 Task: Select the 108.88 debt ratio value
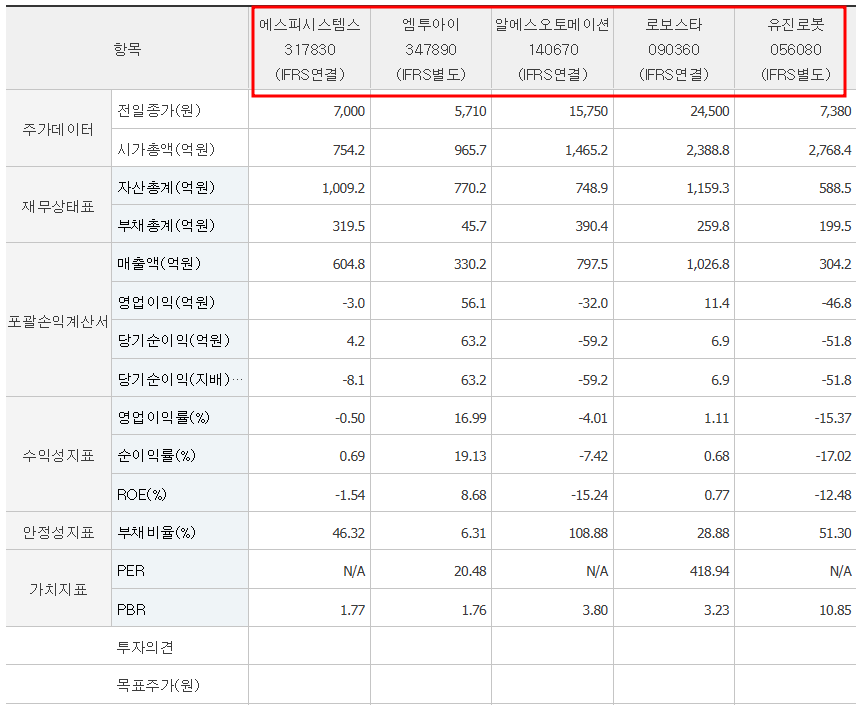coord(588,533)
